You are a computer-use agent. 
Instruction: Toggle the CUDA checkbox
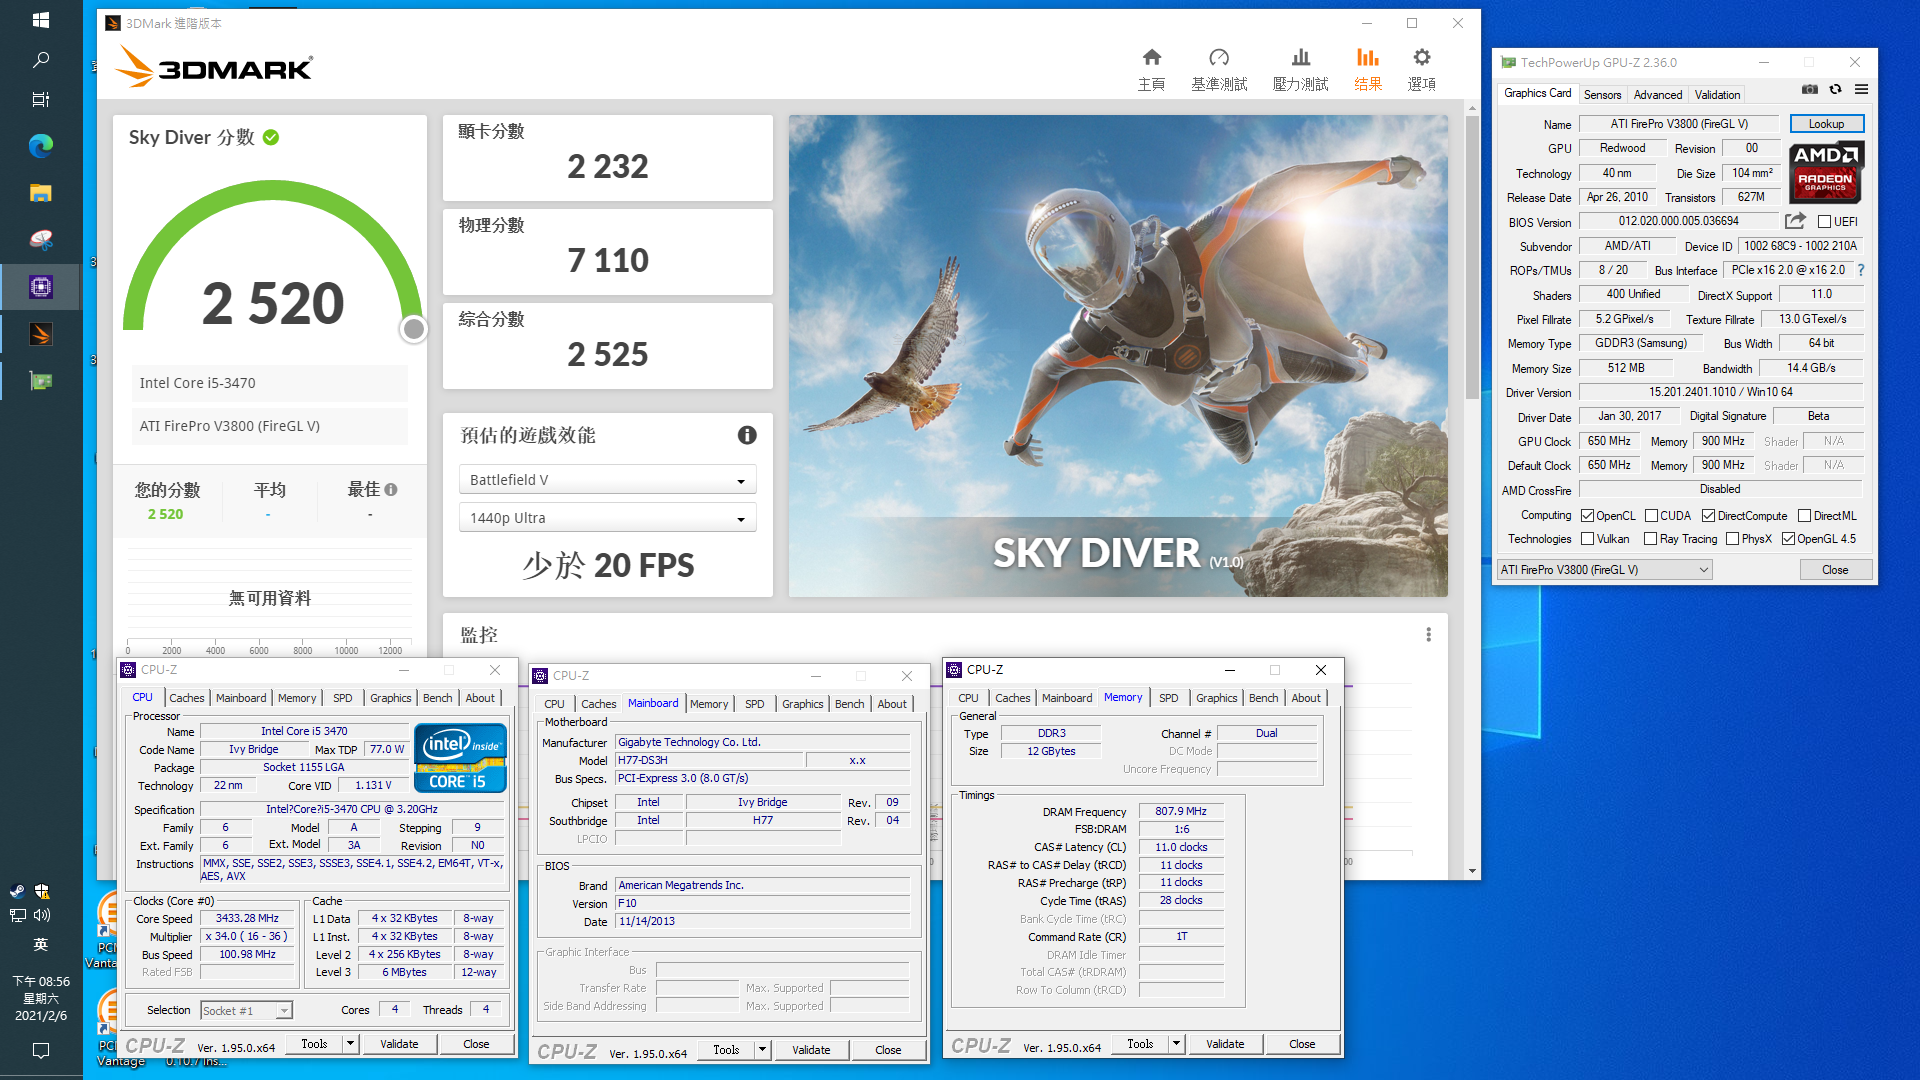[x=1651, y=516]
